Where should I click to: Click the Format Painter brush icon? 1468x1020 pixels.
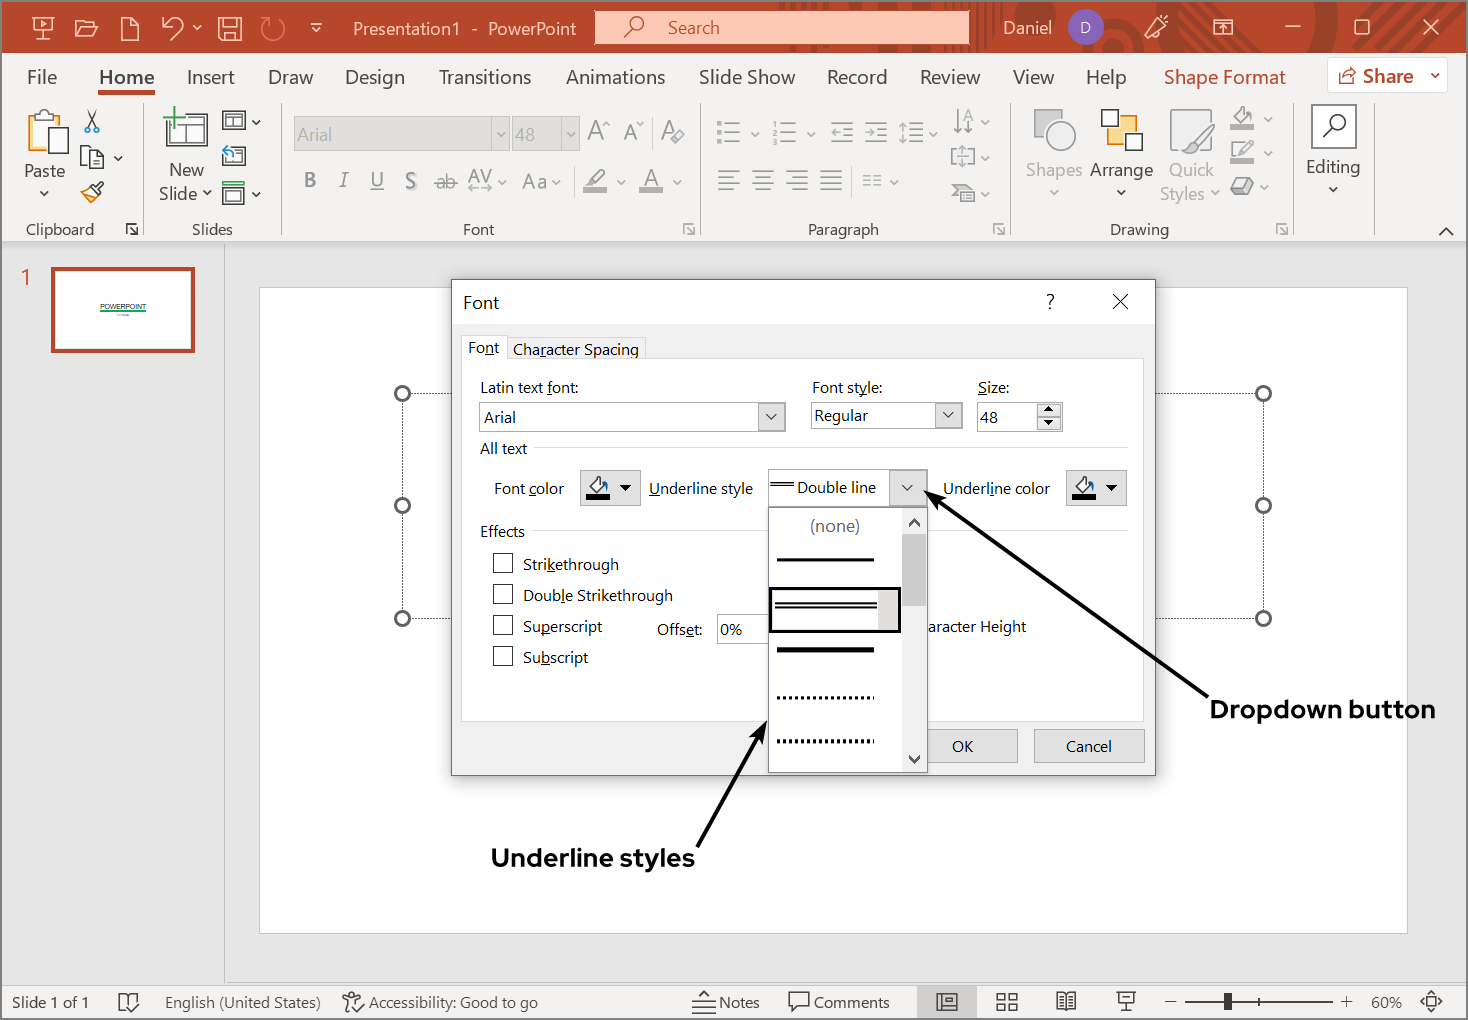tap(93, 191)
